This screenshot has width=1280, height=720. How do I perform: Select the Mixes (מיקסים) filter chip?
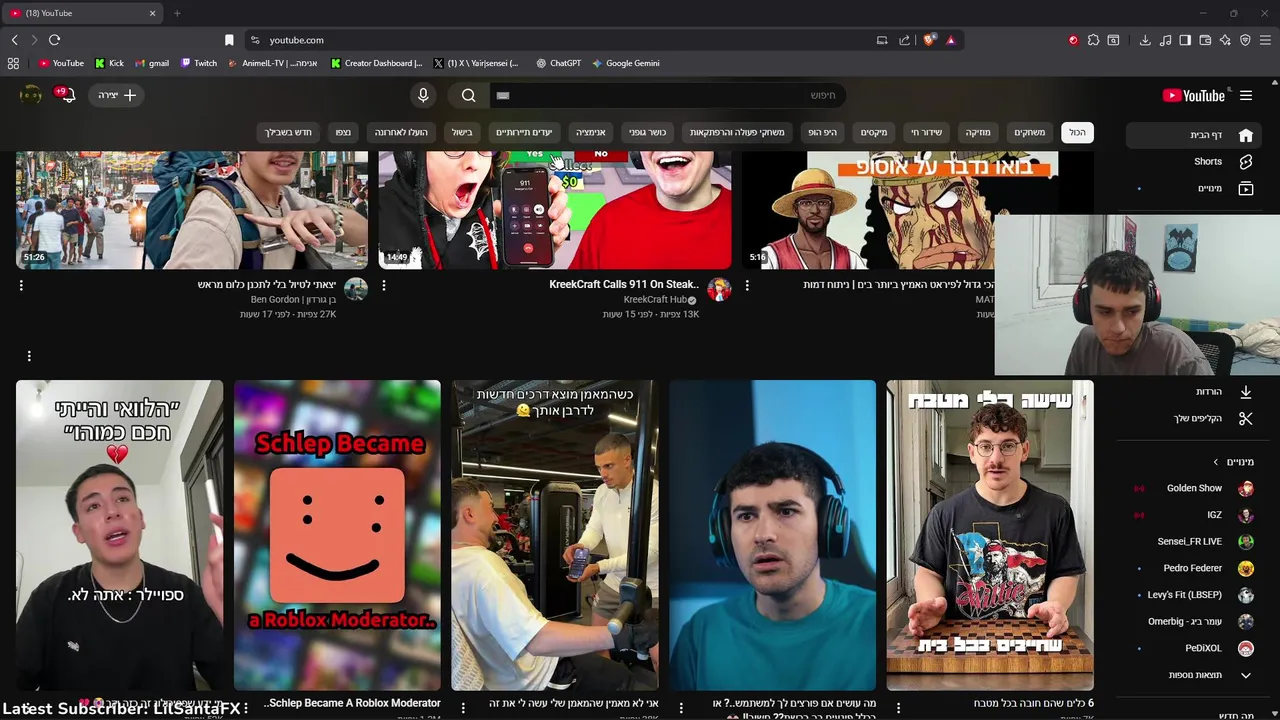[874, 132]
